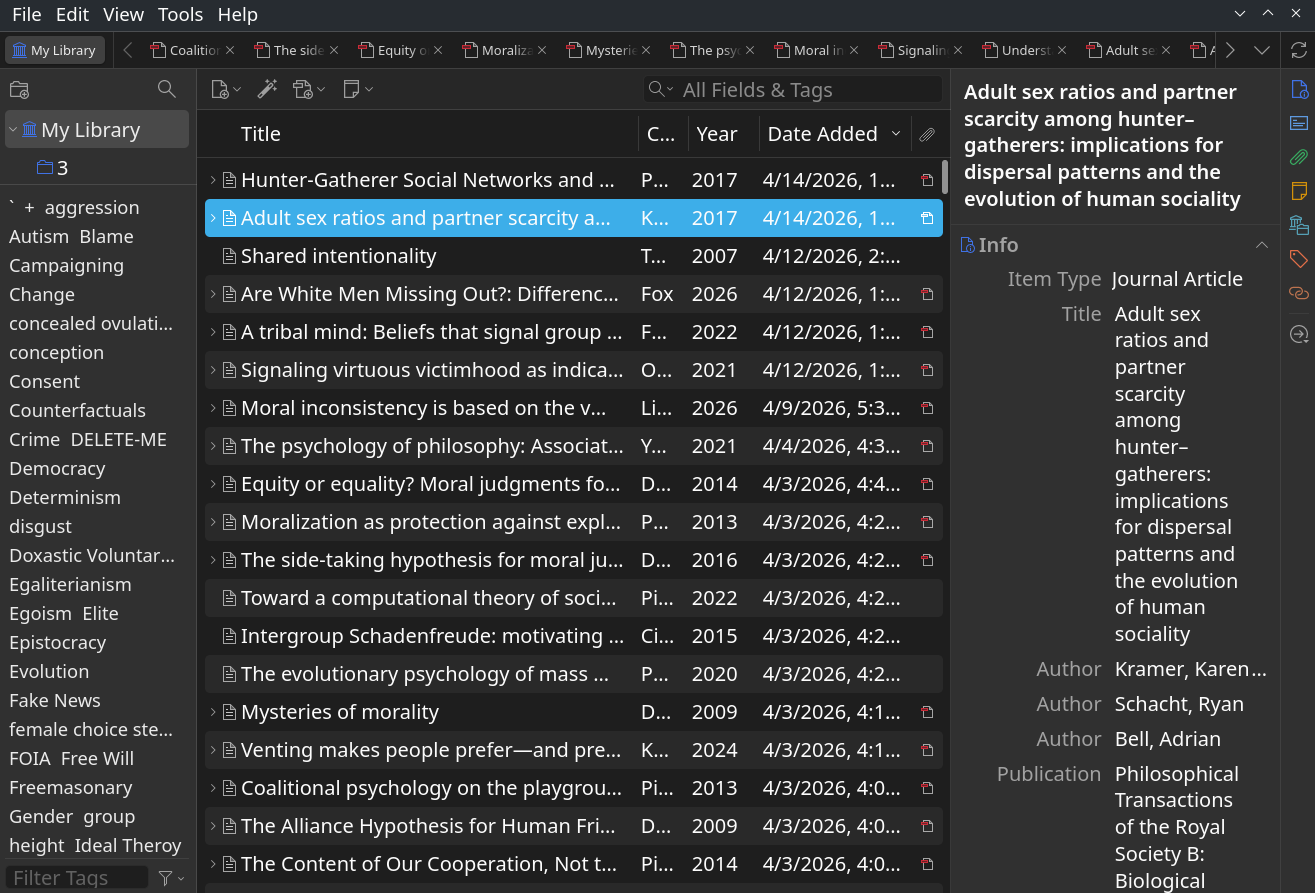Show the Related section via side navigation
Screen dimensions: 1315x893
[x=1298, y=293]
